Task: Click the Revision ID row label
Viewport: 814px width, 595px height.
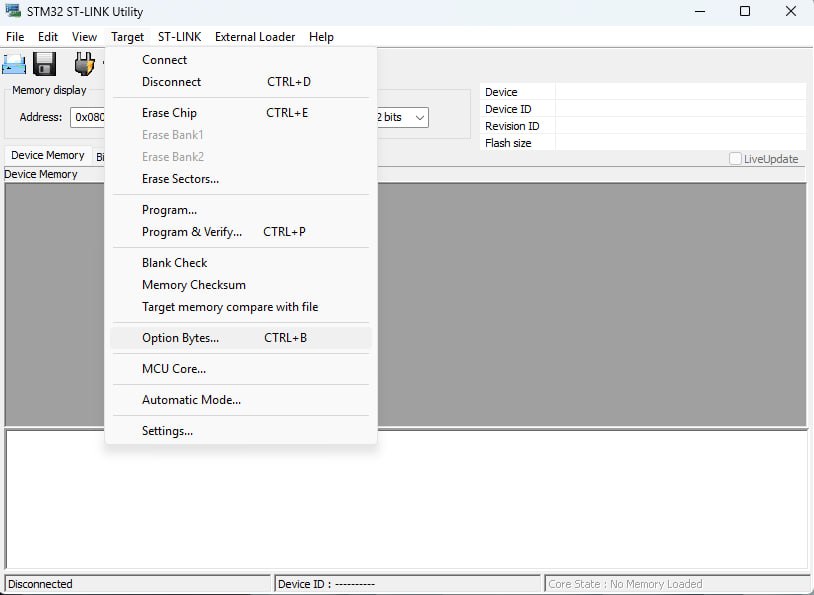Action: point(512,126)
